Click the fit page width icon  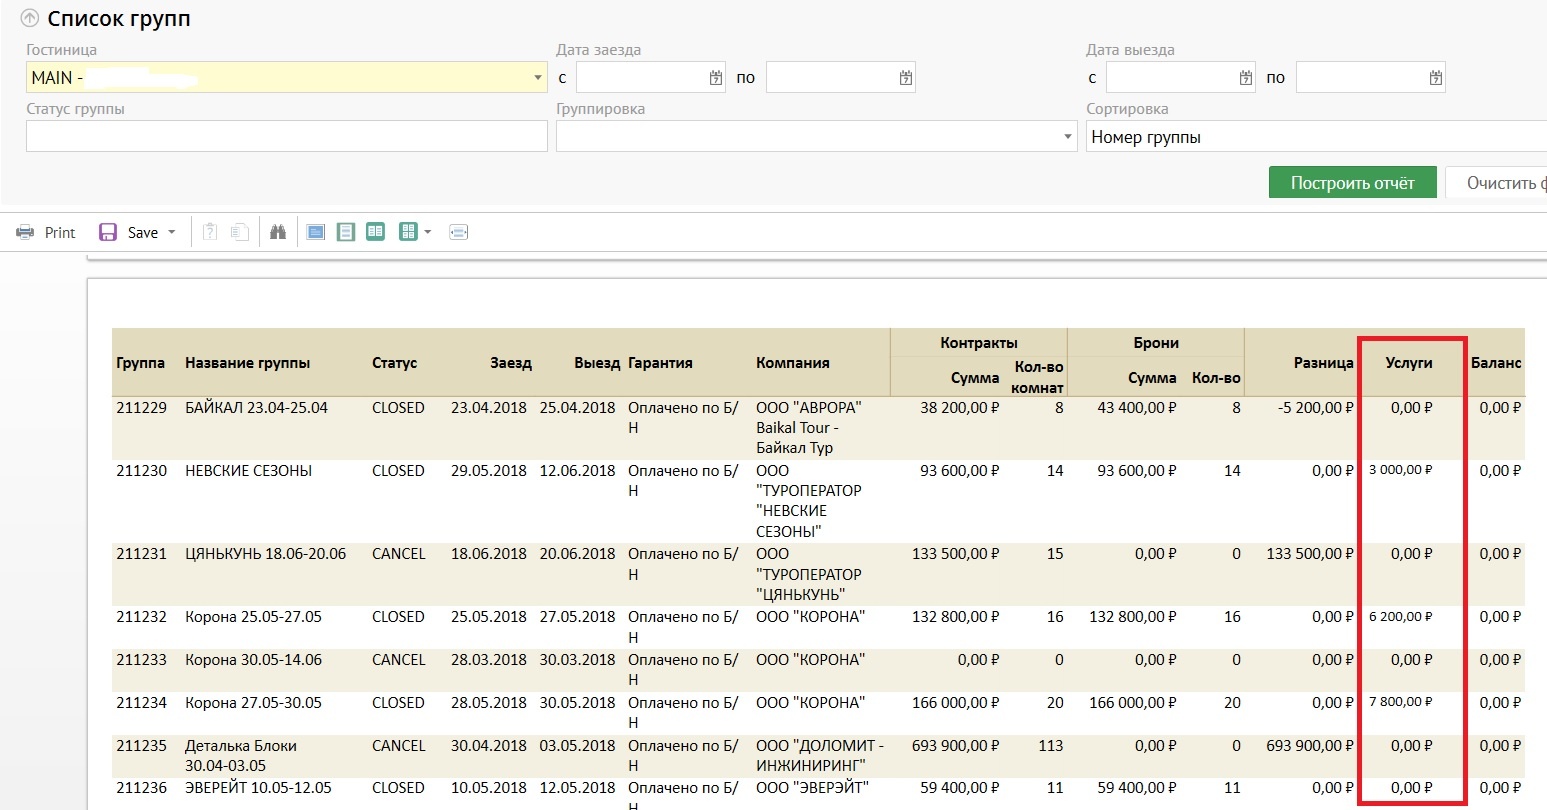point(459,232)
